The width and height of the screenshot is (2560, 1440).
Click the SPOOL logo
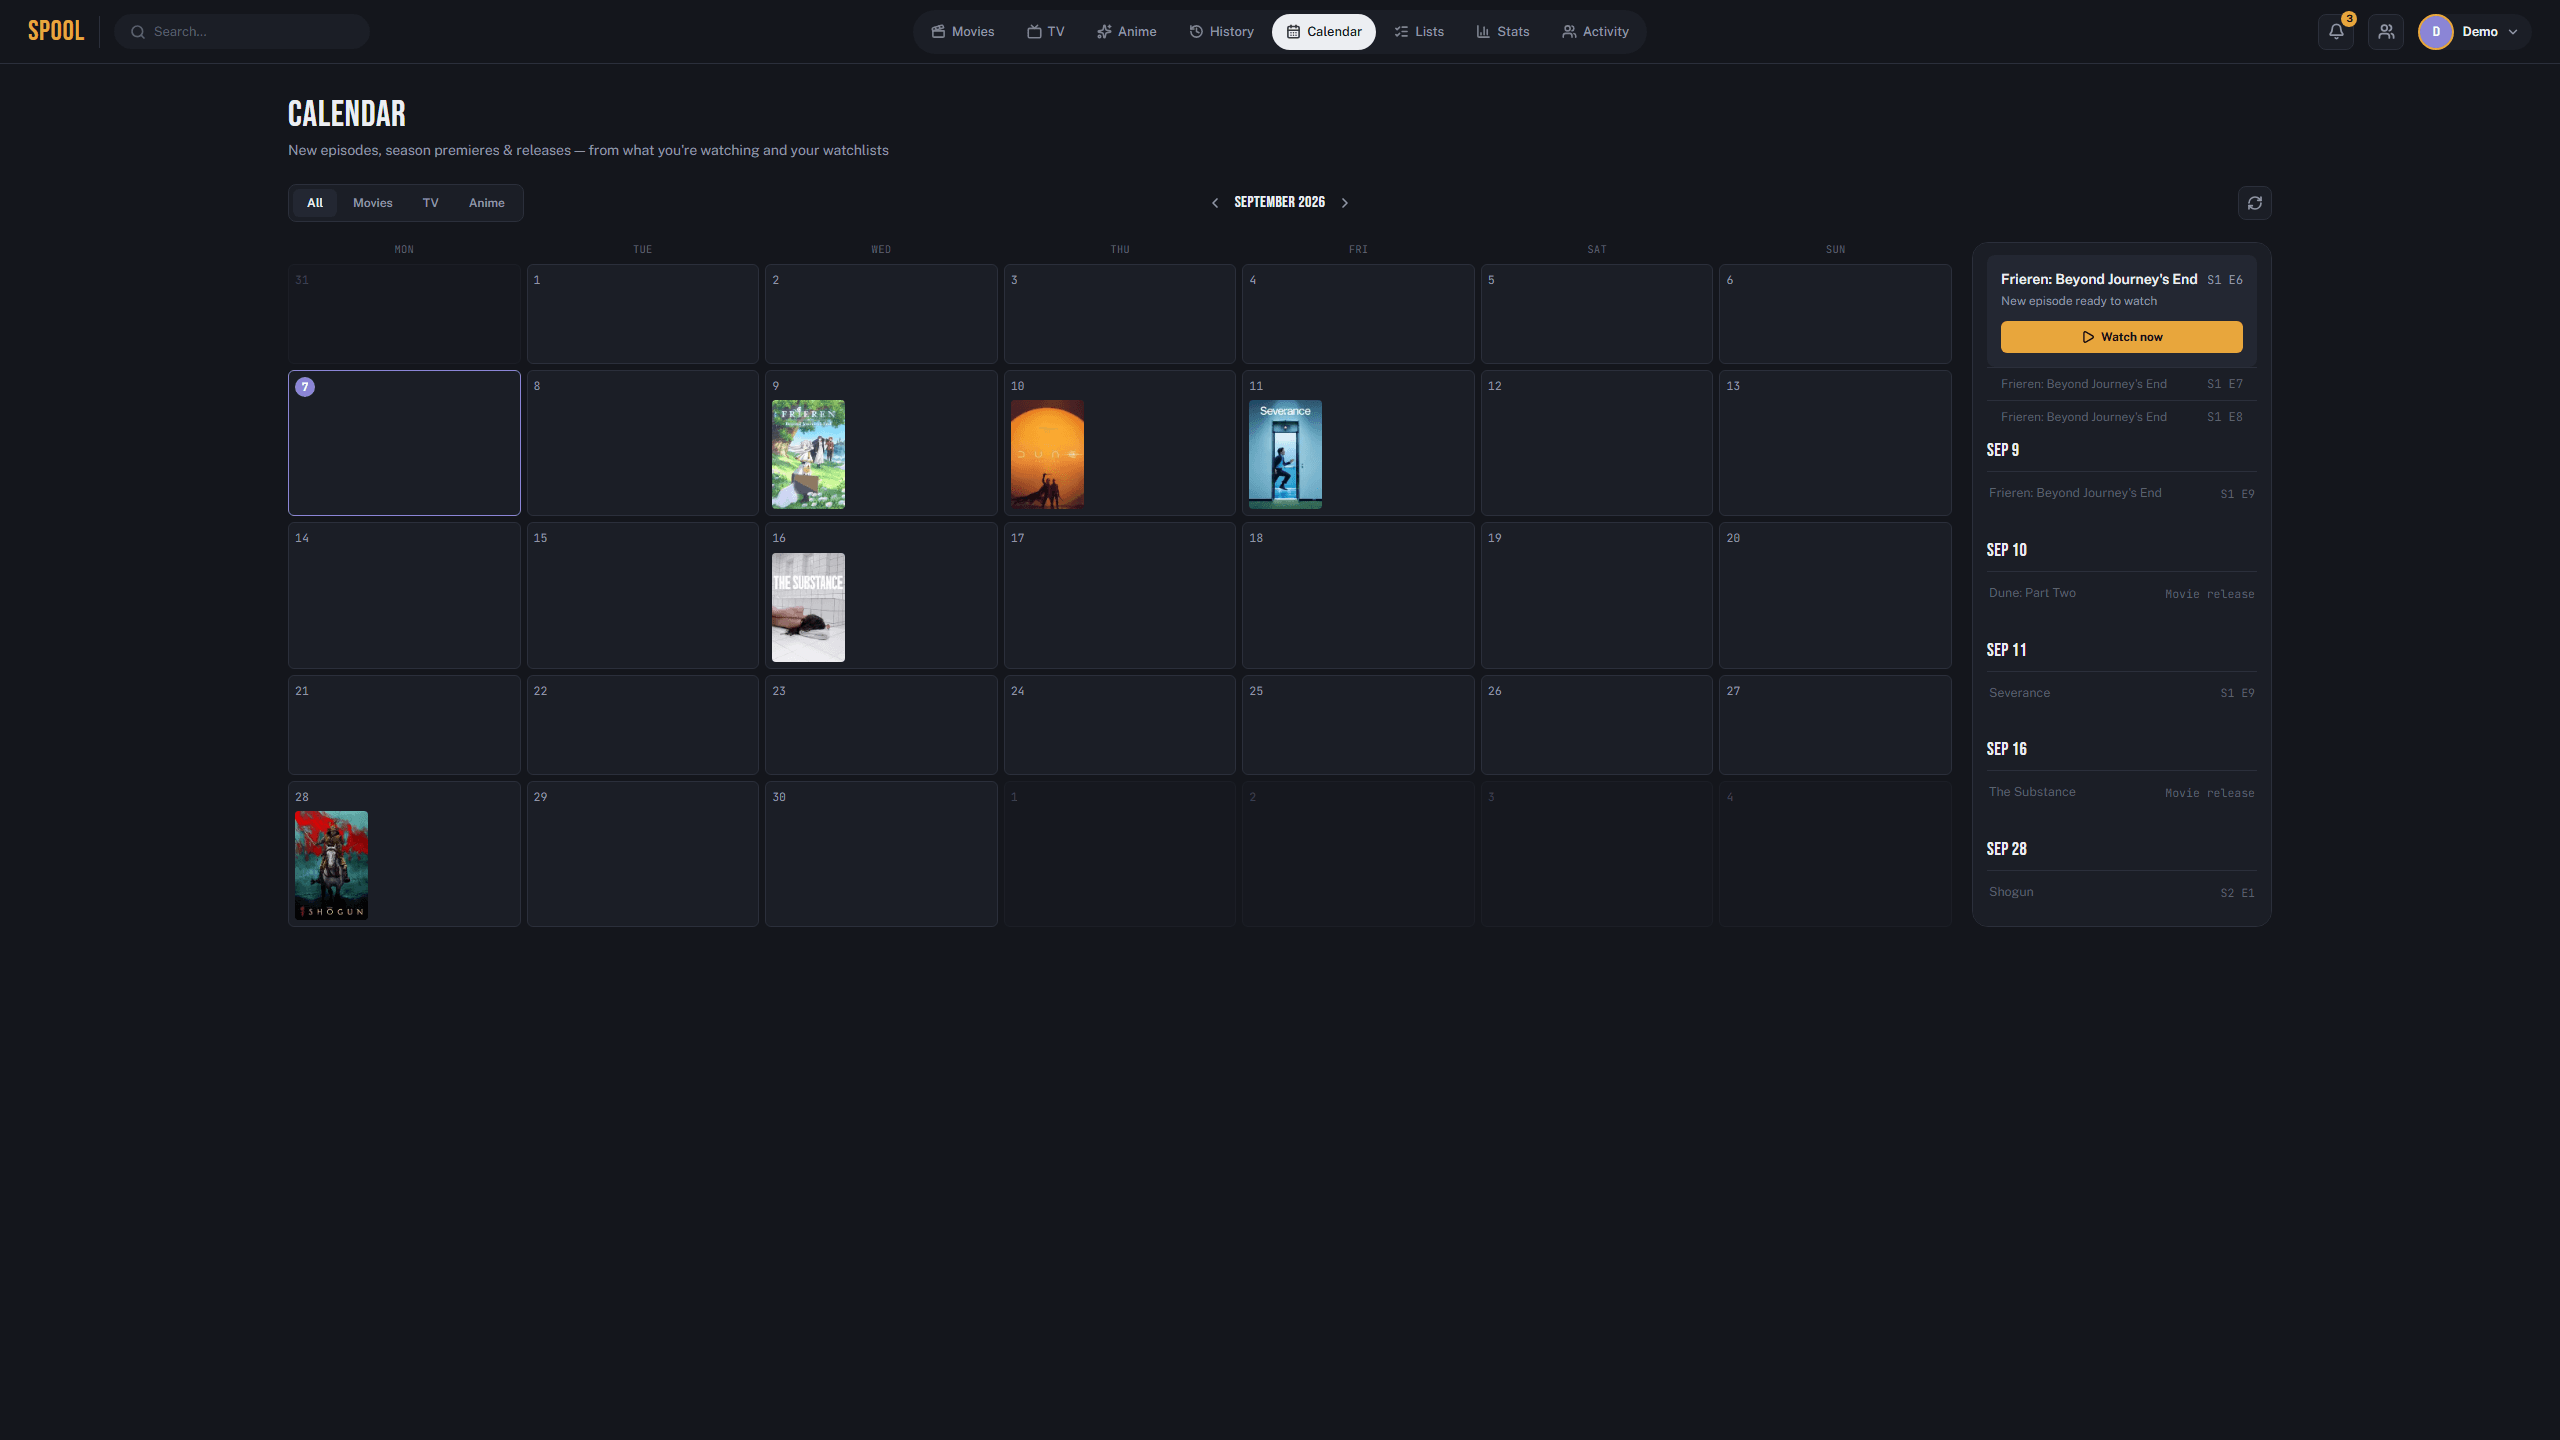click(56, 31)
